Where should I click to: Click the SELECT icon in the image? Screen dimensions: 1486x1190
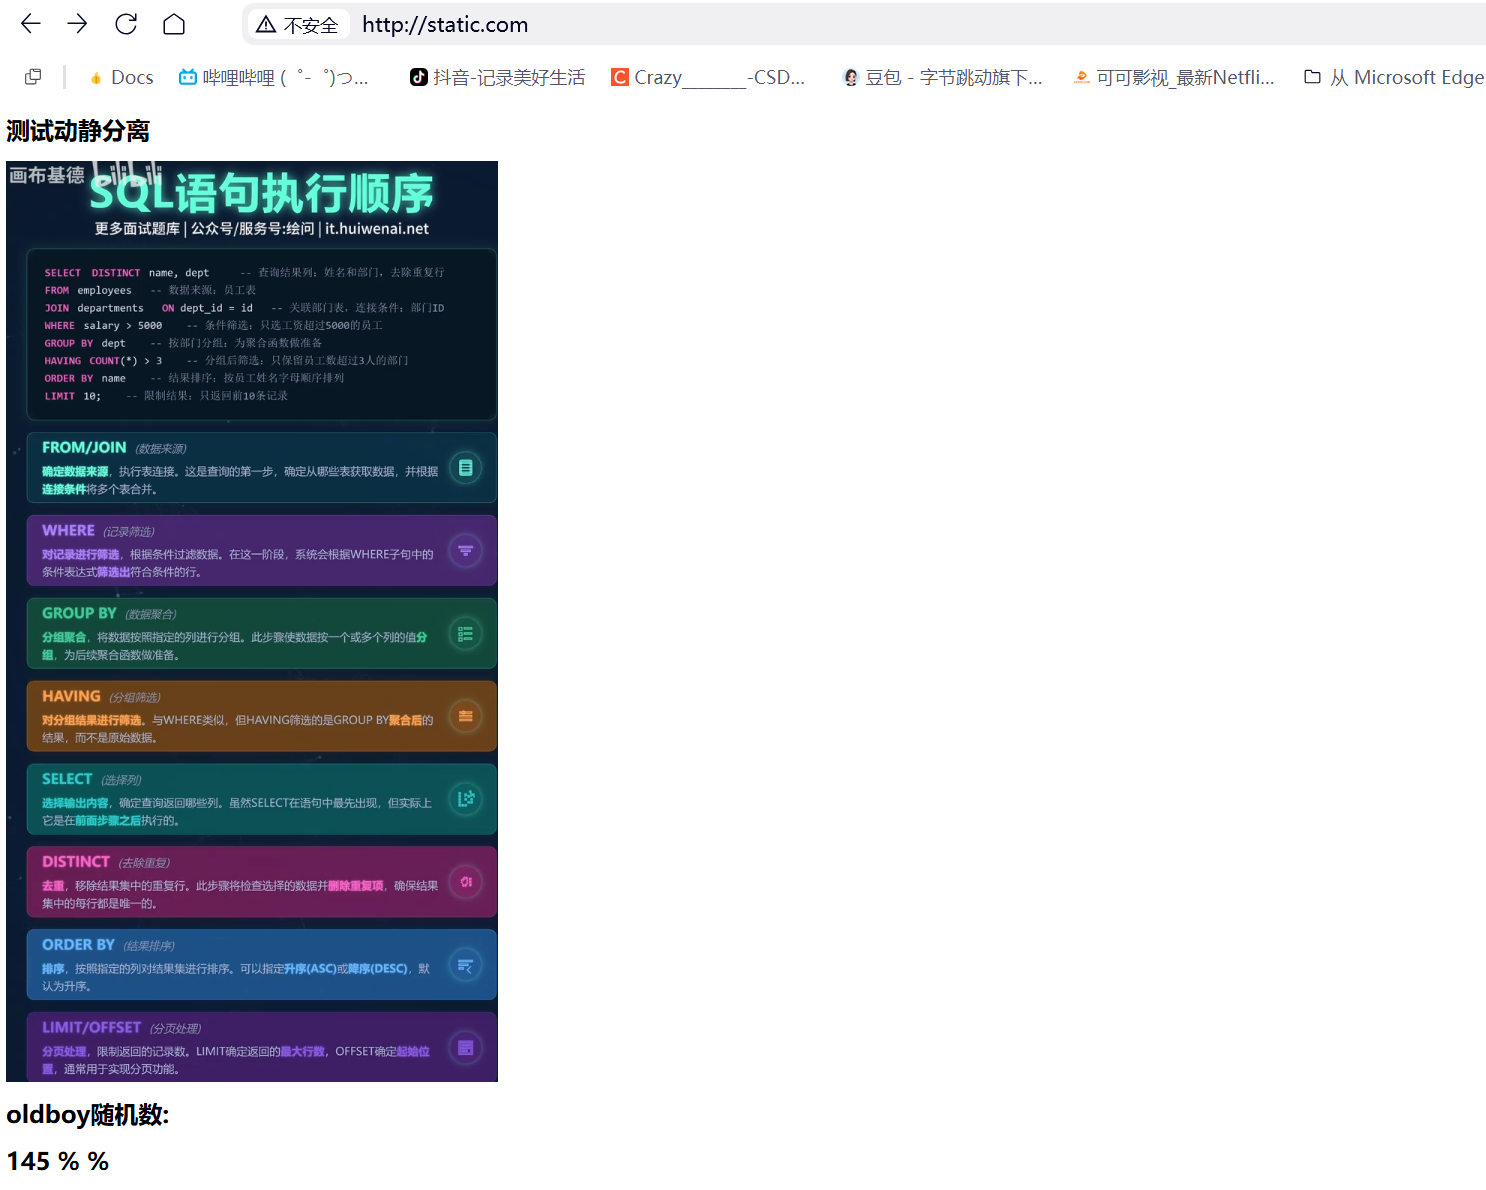click(465, 799)
